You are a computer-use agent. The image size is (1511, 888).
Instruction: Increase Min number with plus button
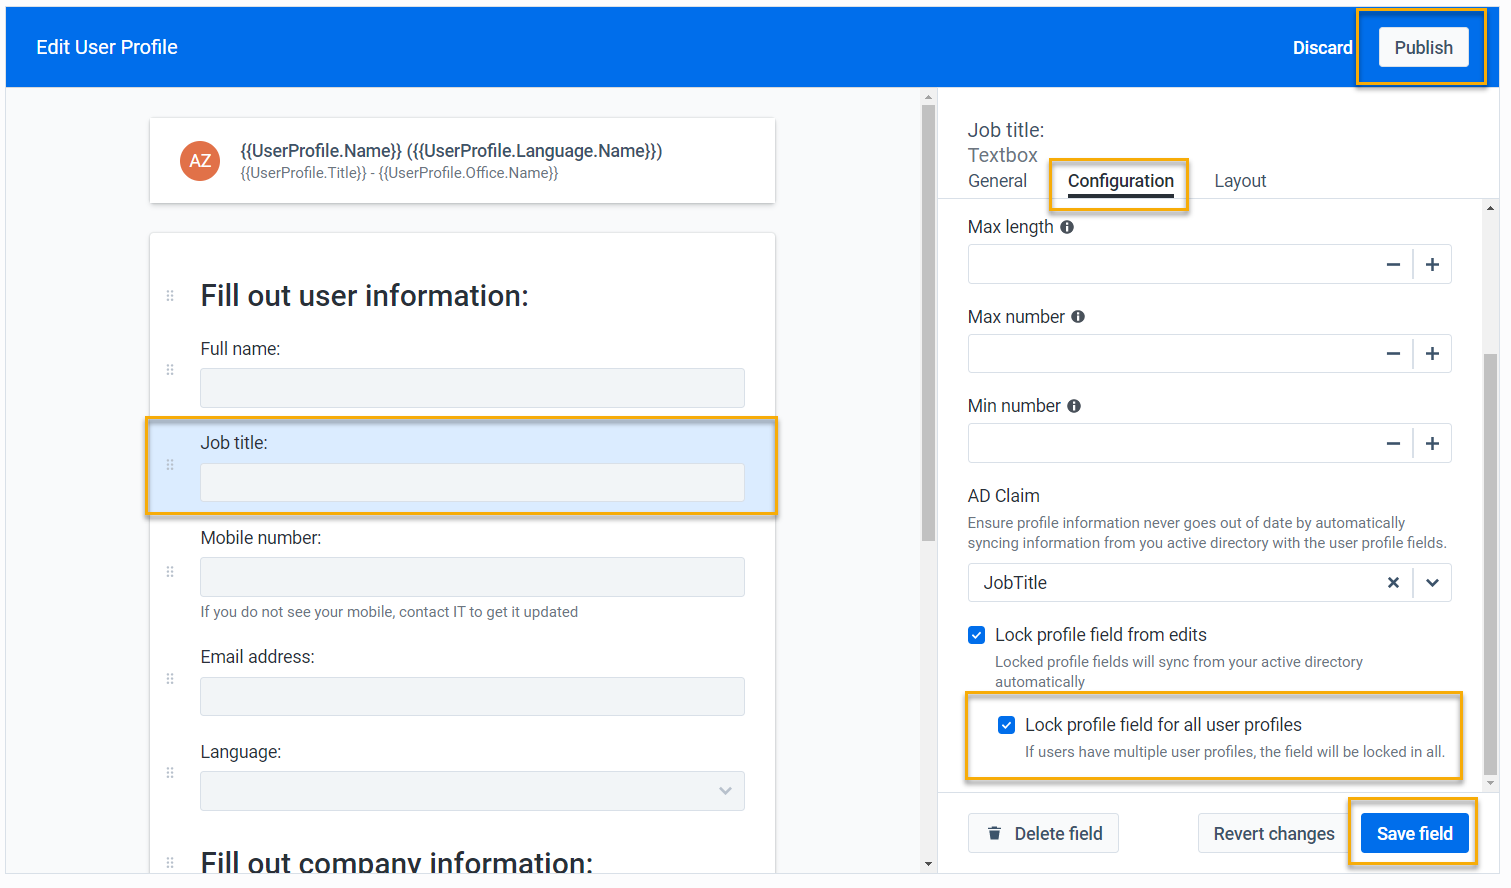click(x=1432, y=444)
